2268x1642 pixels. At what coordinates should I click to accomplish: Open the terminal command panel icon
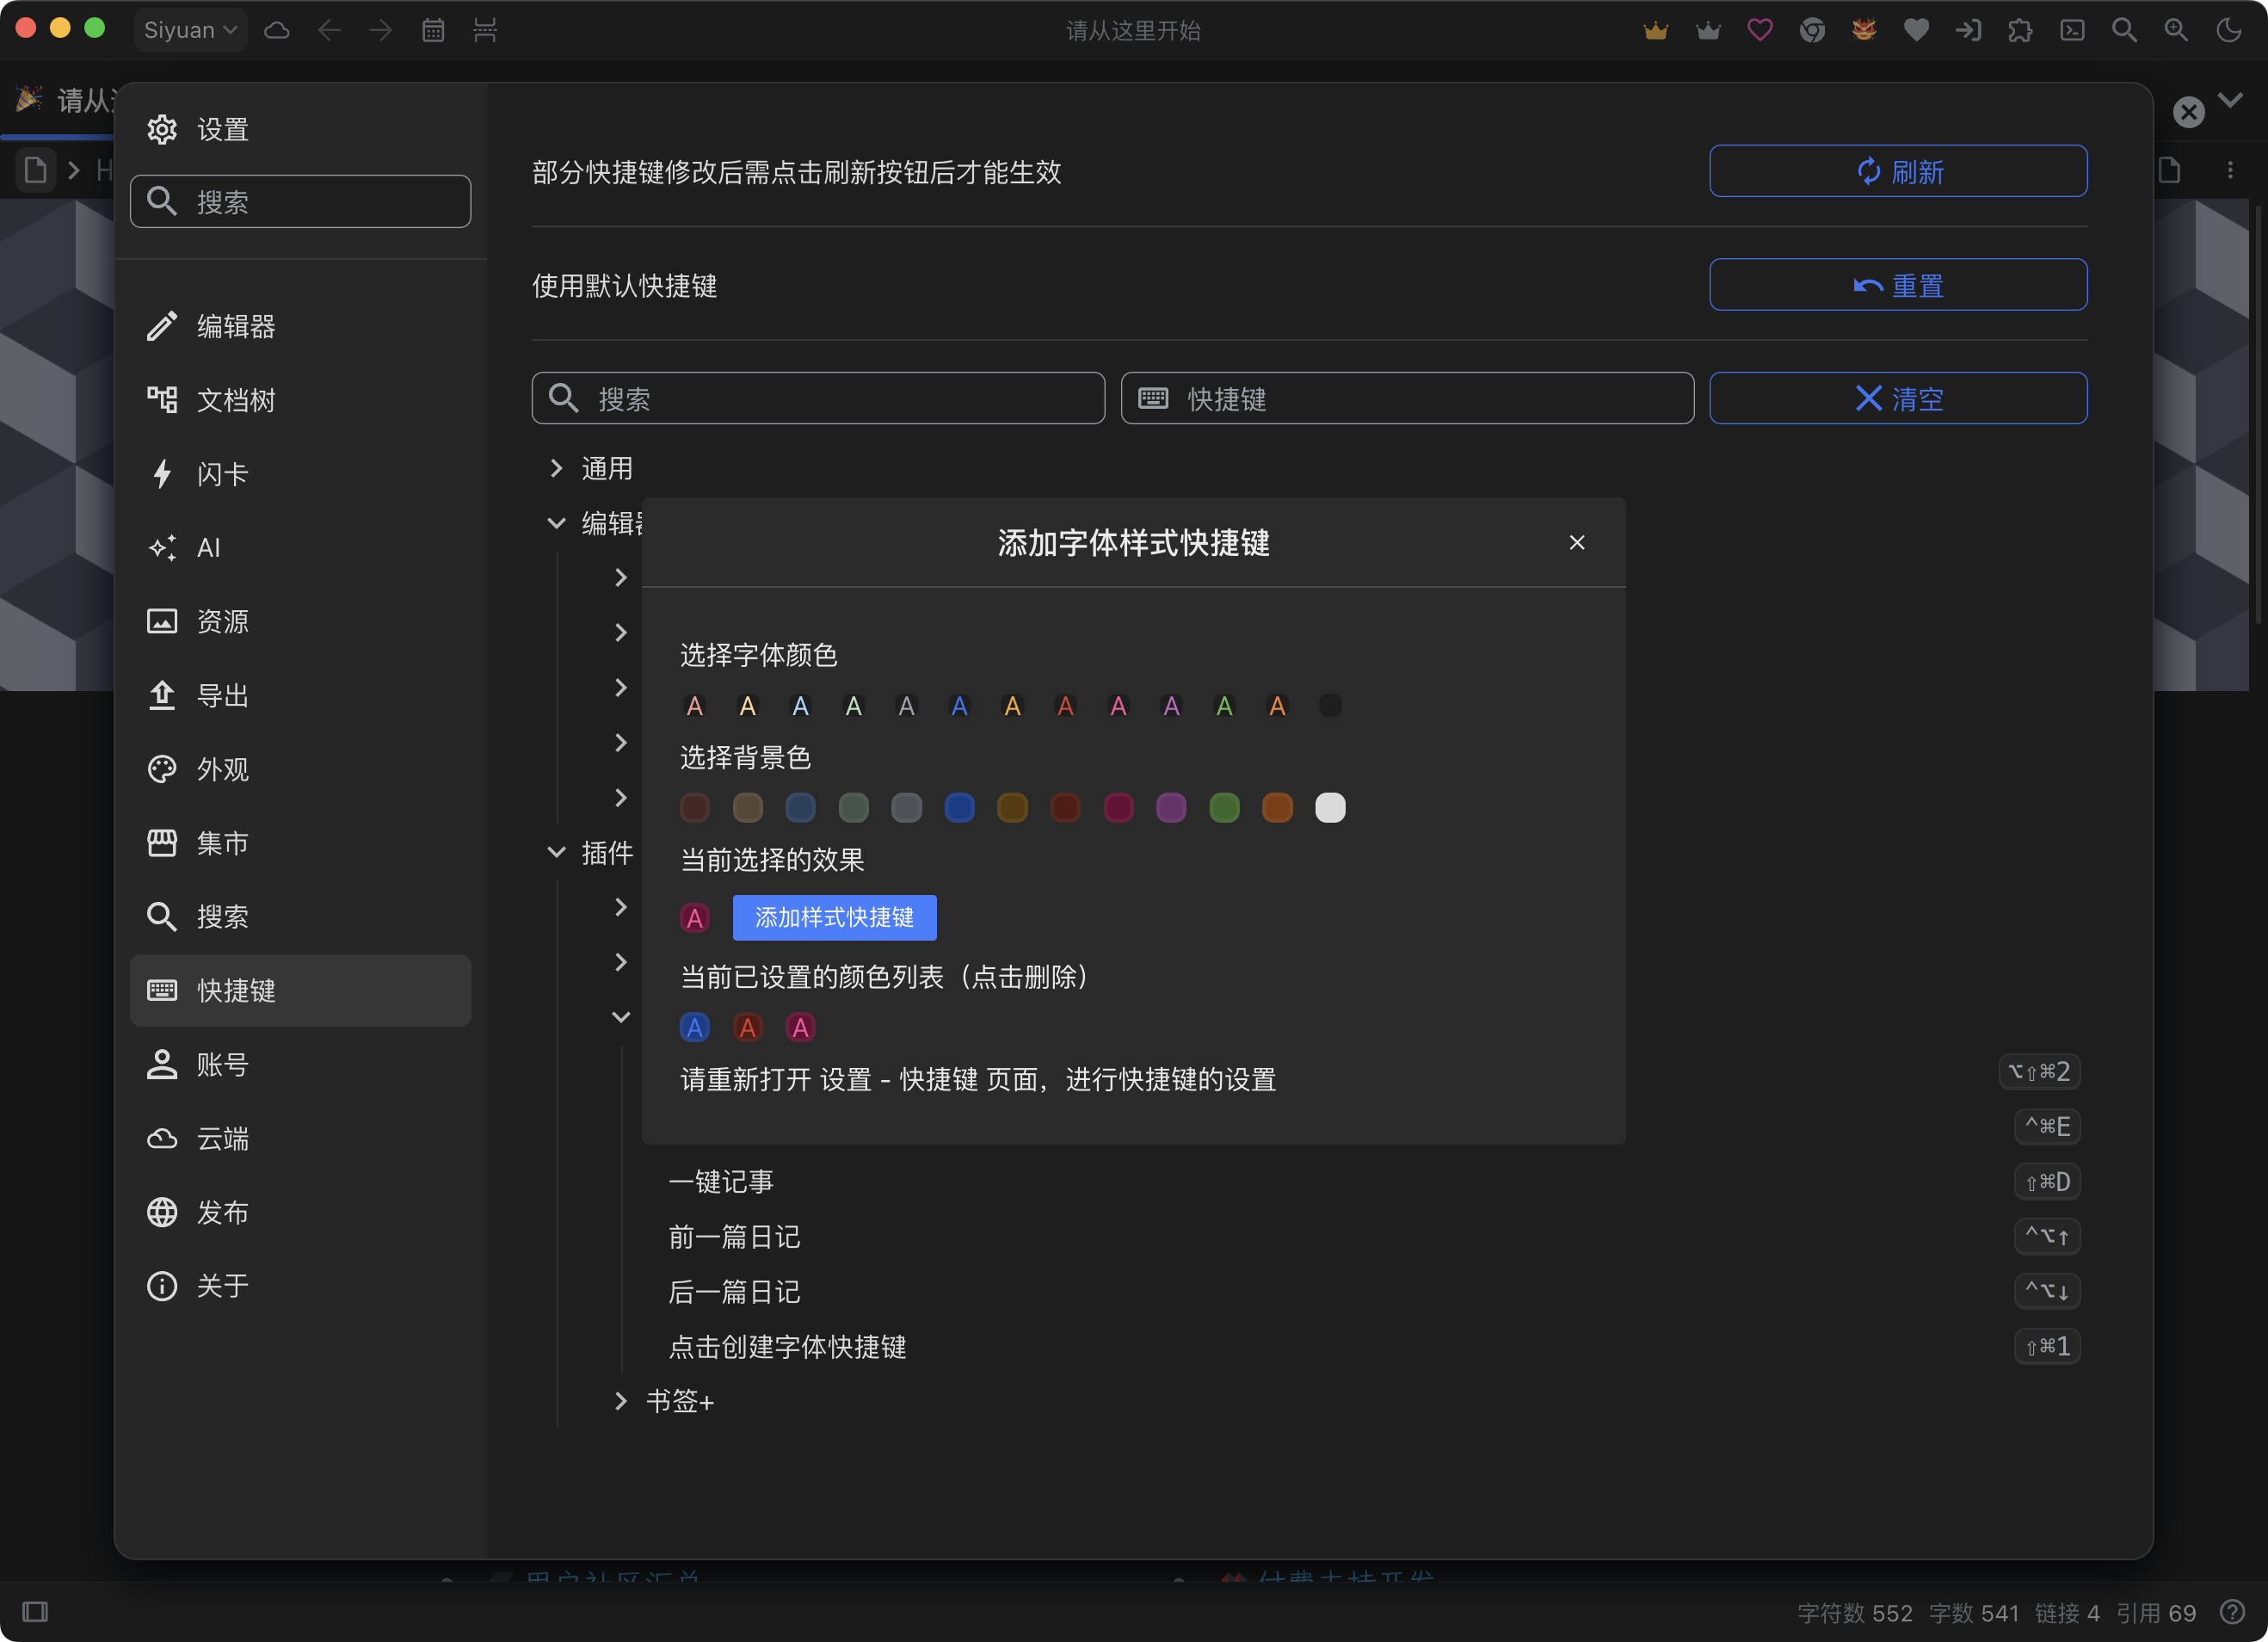click(2072, 30)
